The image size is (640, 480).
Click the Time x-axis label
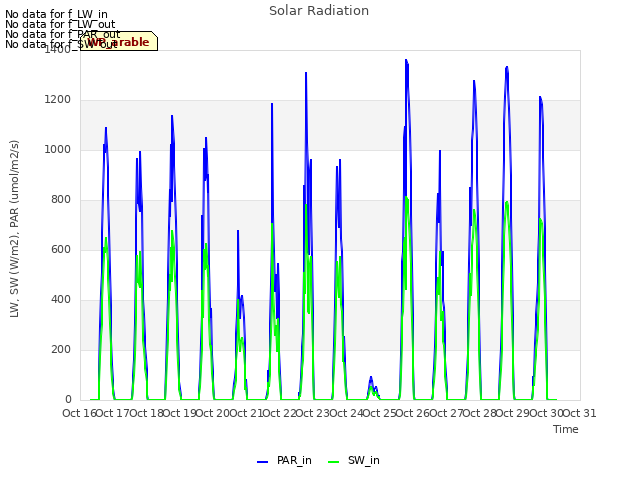pos(566,429)
